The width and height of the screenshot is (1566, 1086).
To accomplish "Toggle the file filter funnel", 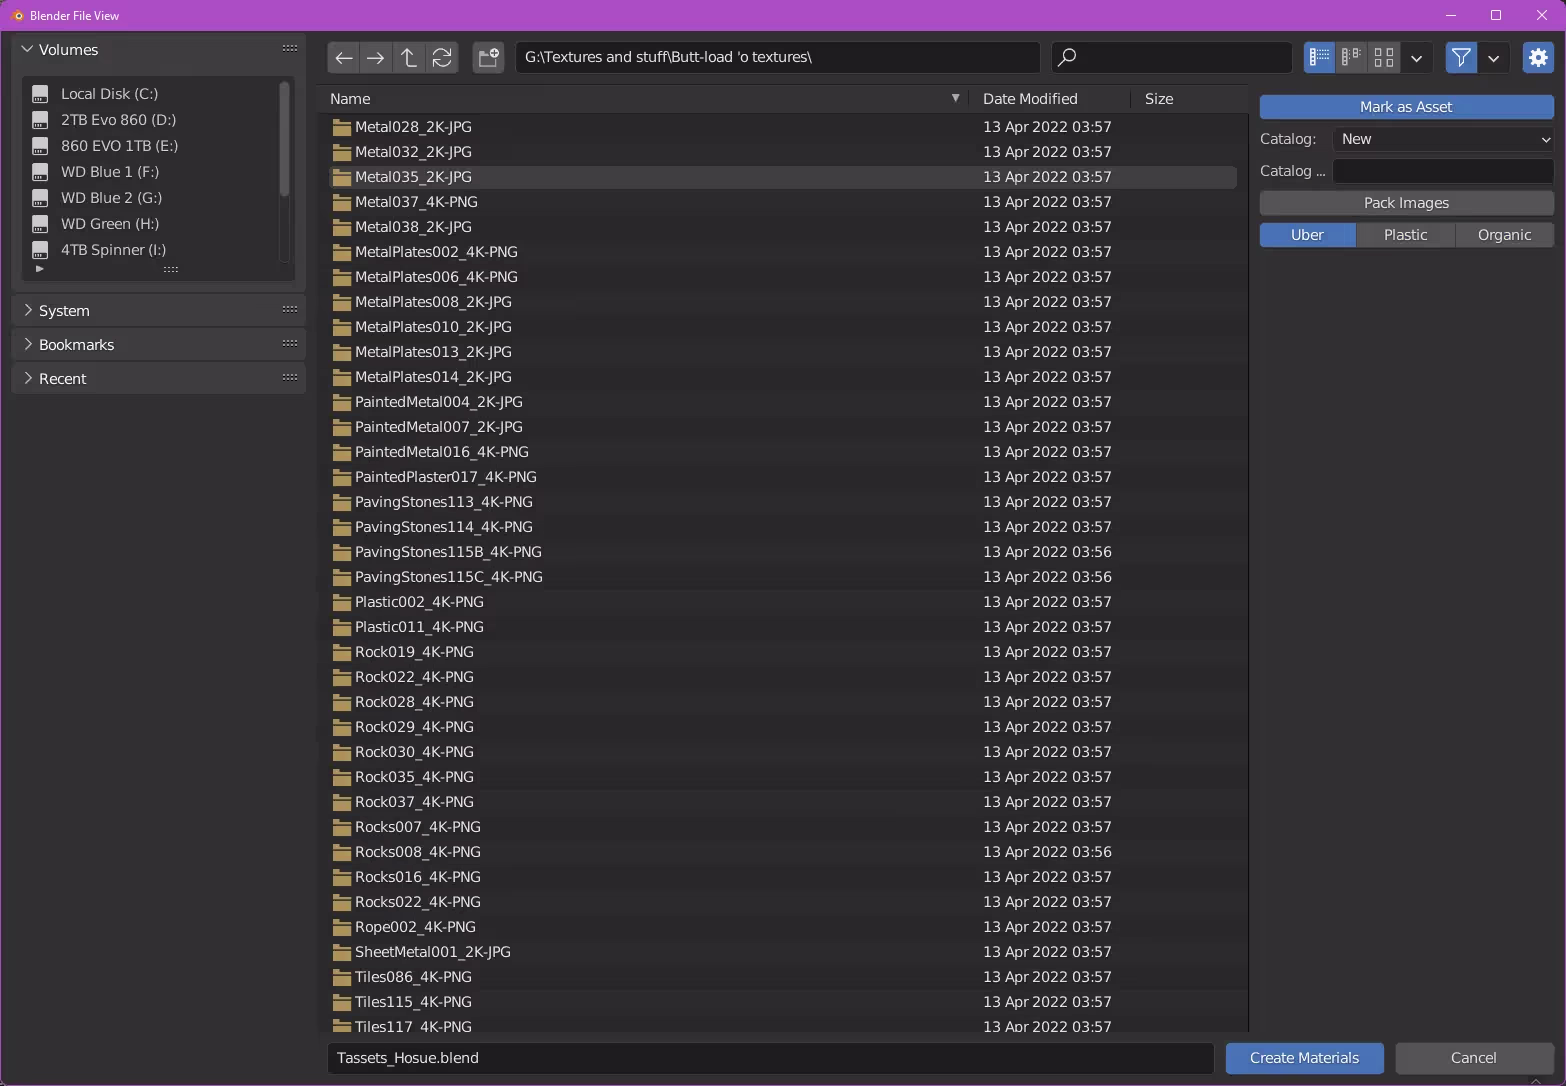I will [1461, 58].
